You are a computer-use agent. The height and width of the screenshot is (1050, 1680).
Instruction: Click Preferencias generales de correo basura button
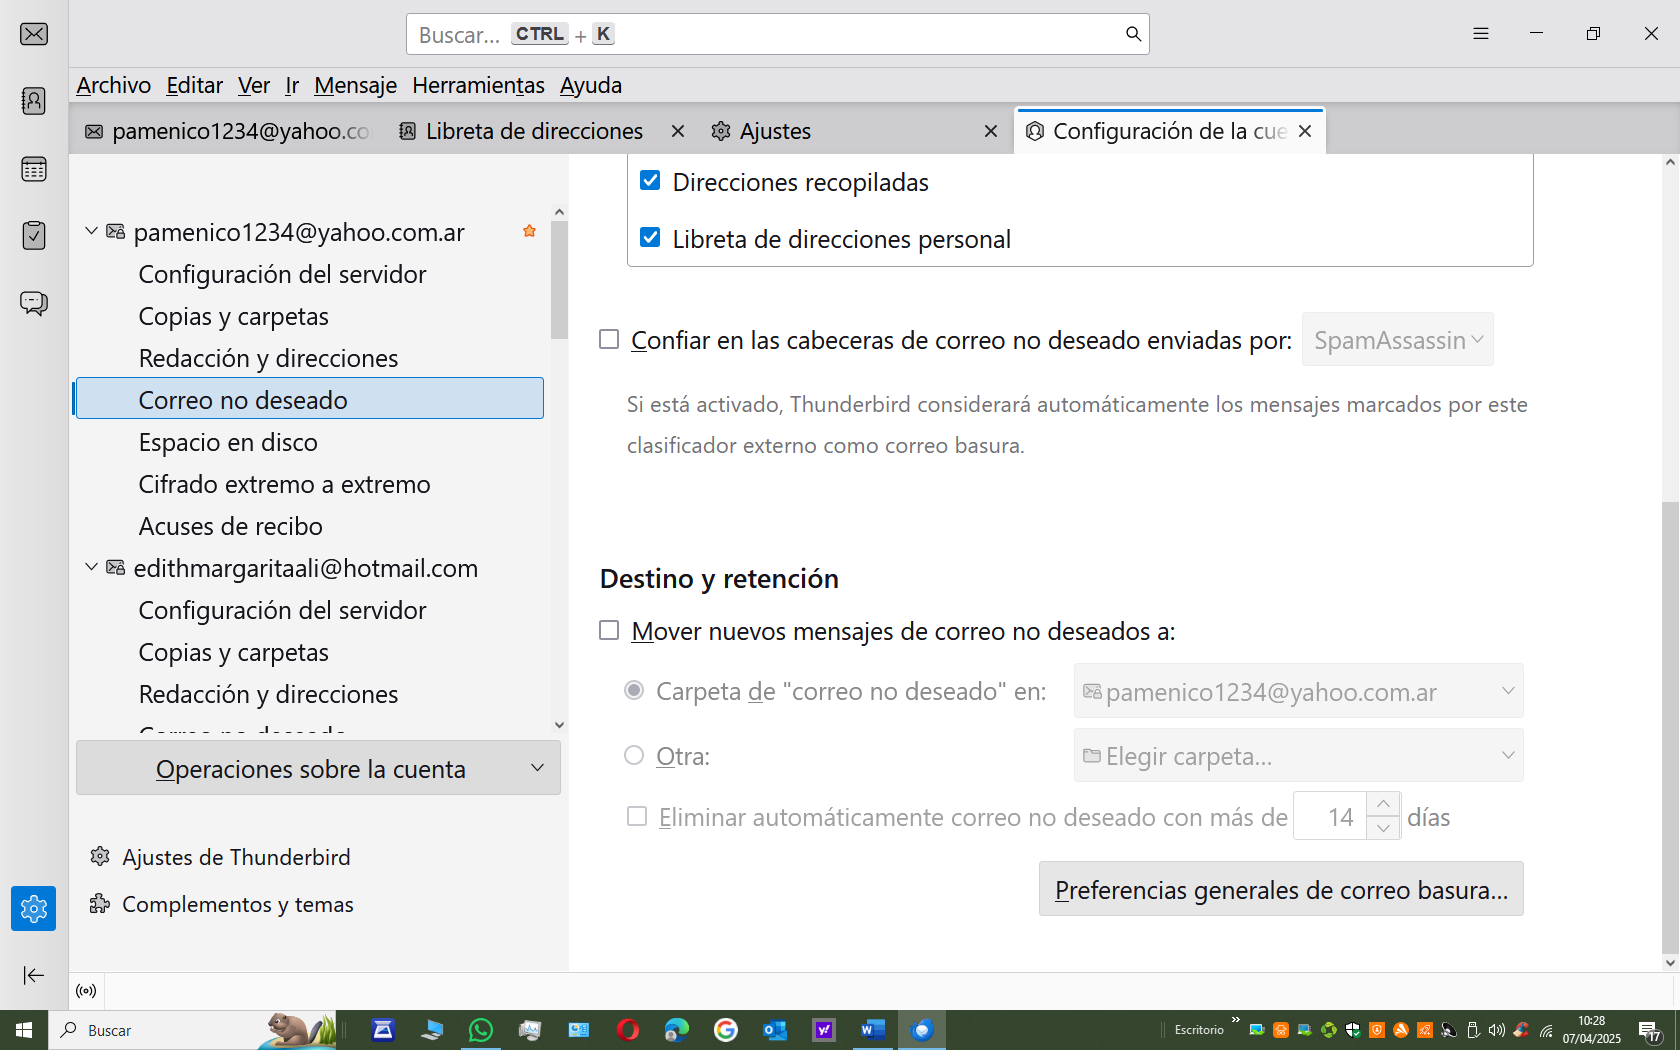(x=1281, y=889)
